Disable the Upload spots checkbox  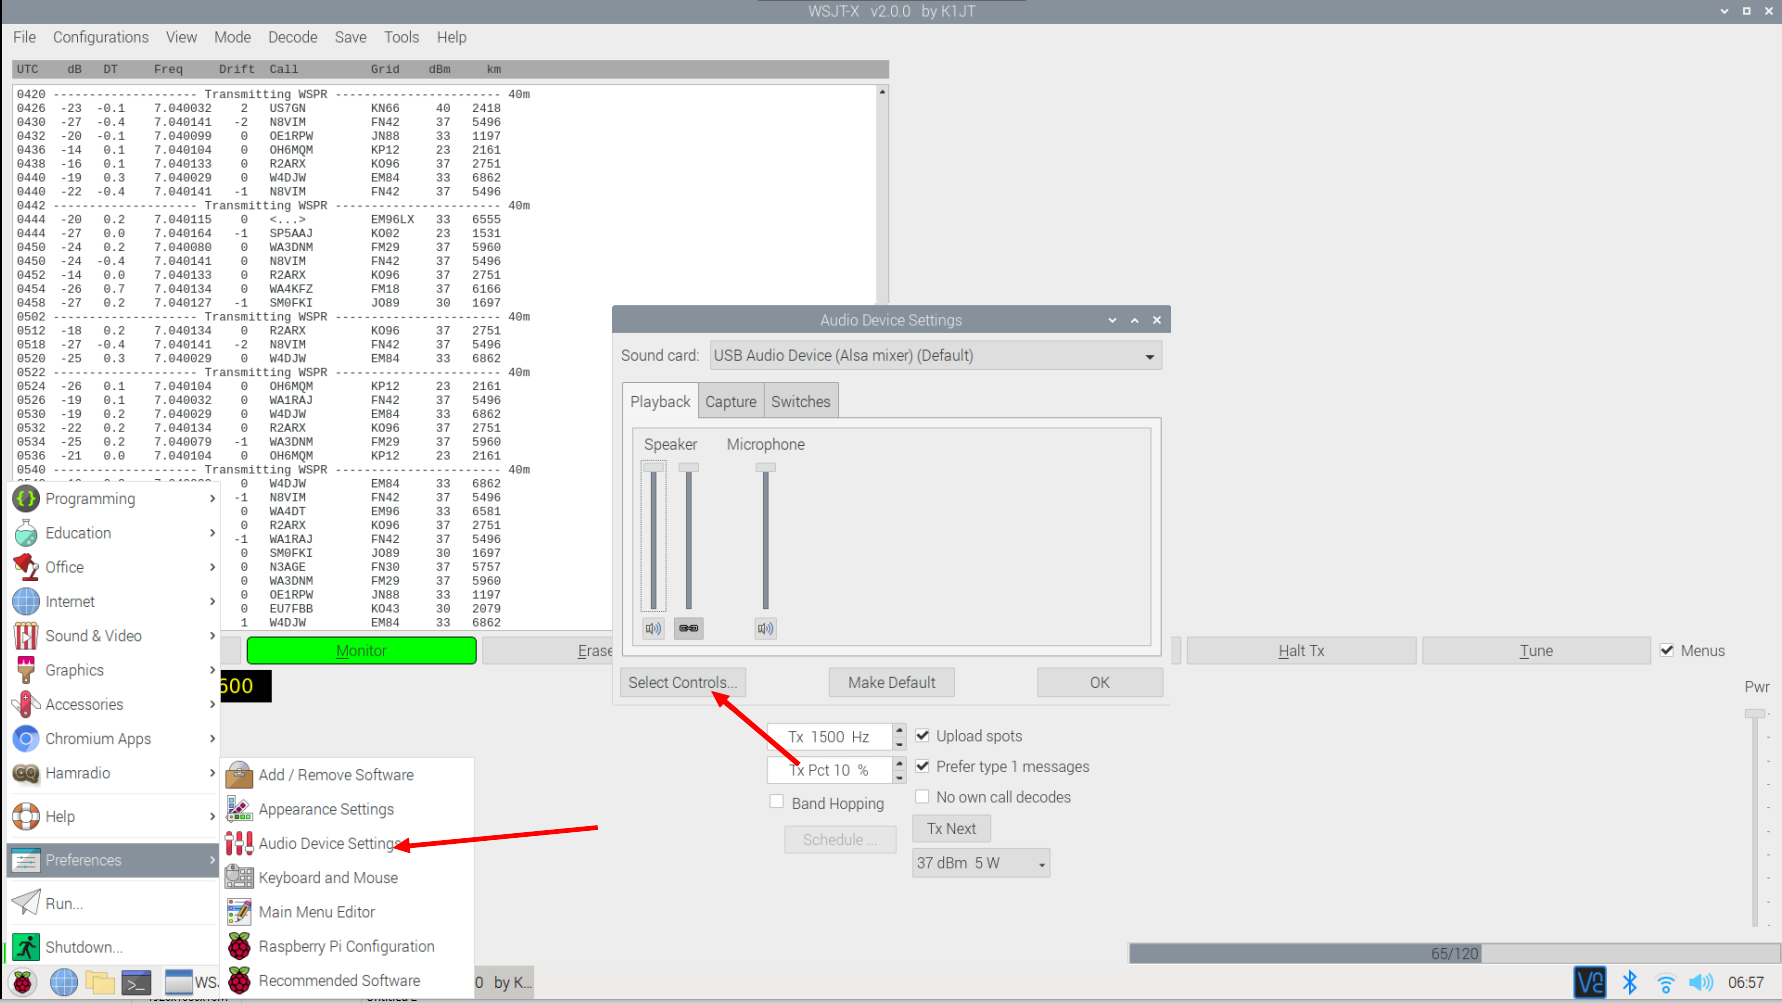(923, 736)
